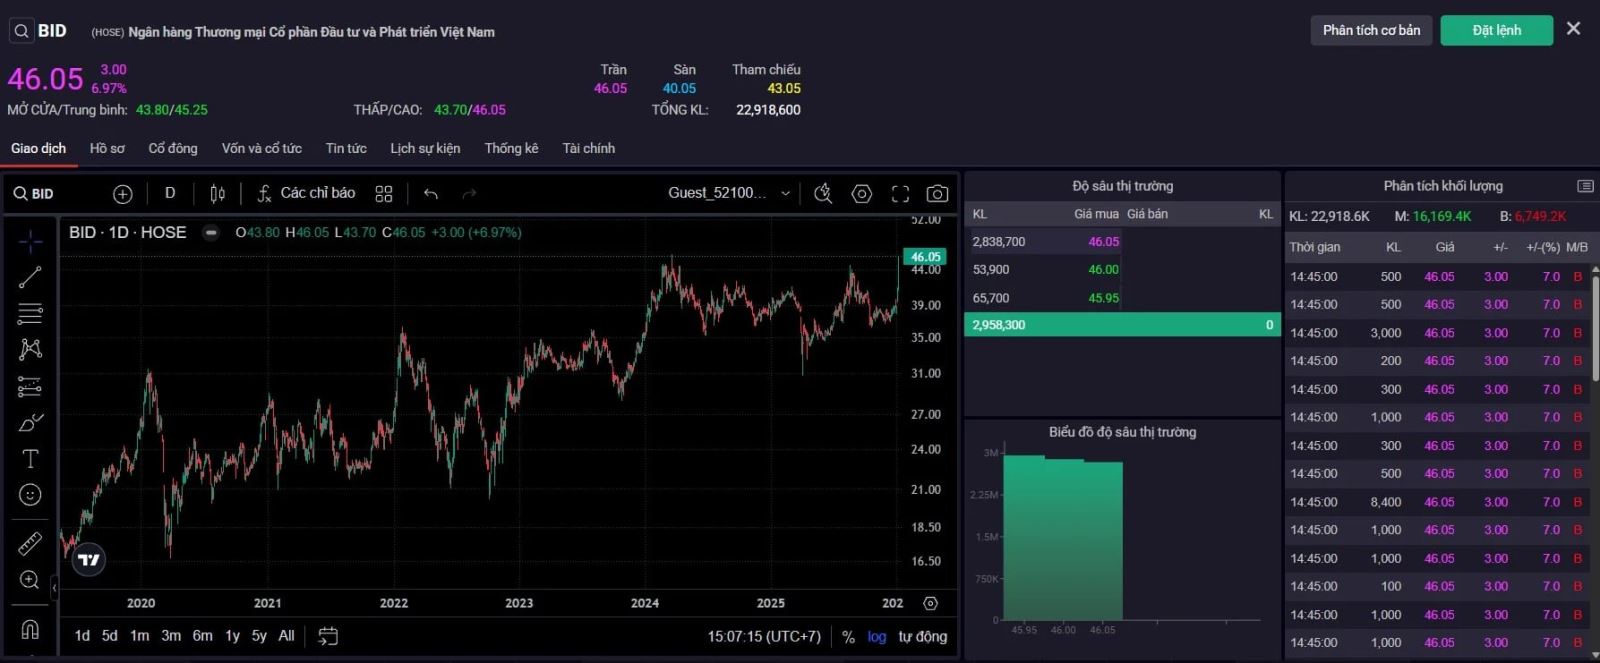Open the forecasting and measurement tools
Viewport: 1600px width, 663px height.
(x=30, y=386)
